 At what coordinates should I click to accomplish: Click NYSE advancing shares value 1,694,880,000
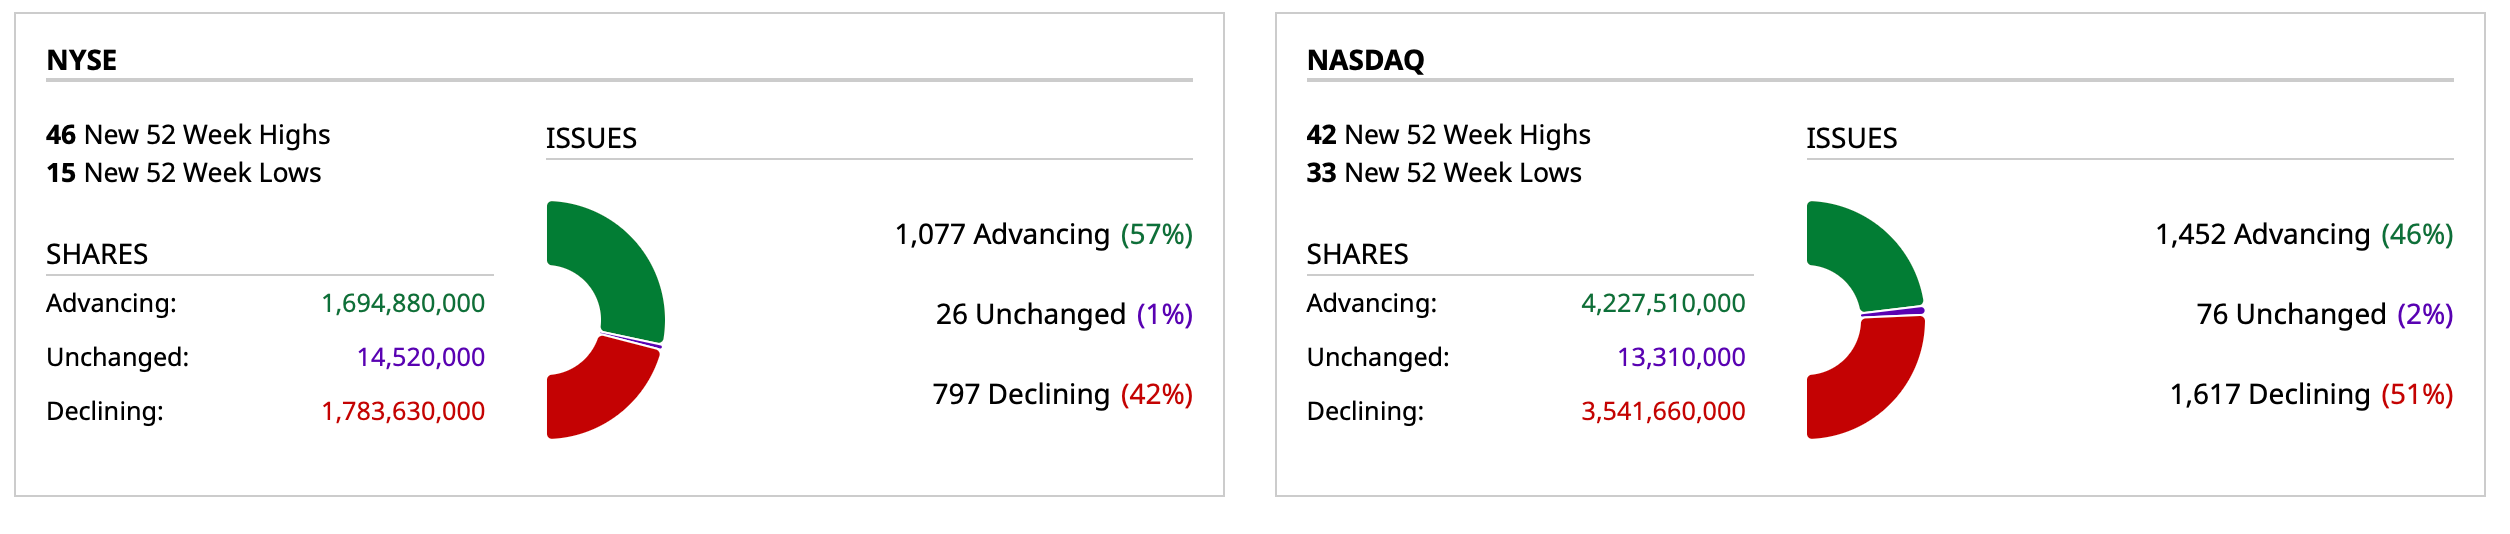pyautogui.click(x=403, y=303)
